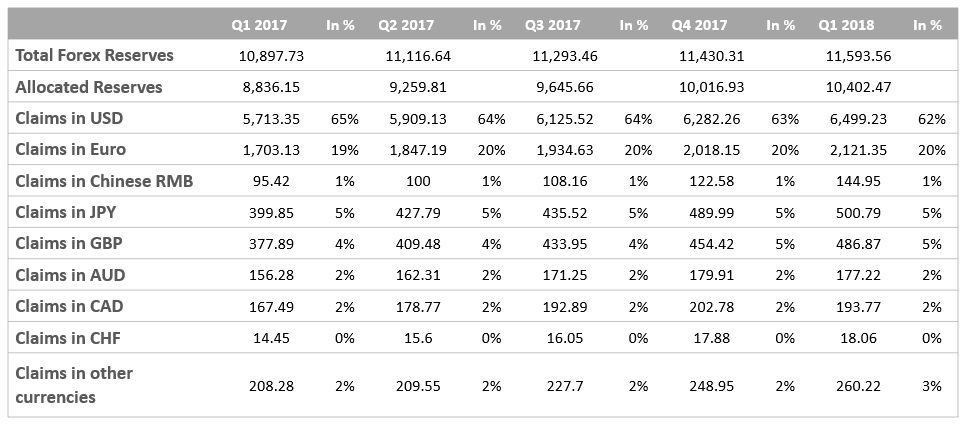Select the 260.22 other currencies cell

[859, 386]
